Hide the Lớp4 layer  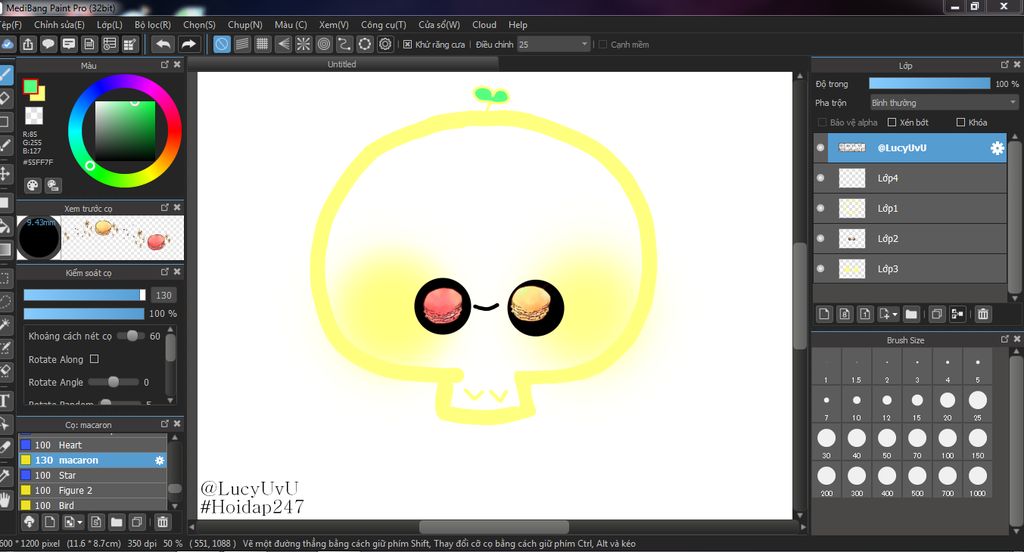pyautogui.click(x=820, y=178)
